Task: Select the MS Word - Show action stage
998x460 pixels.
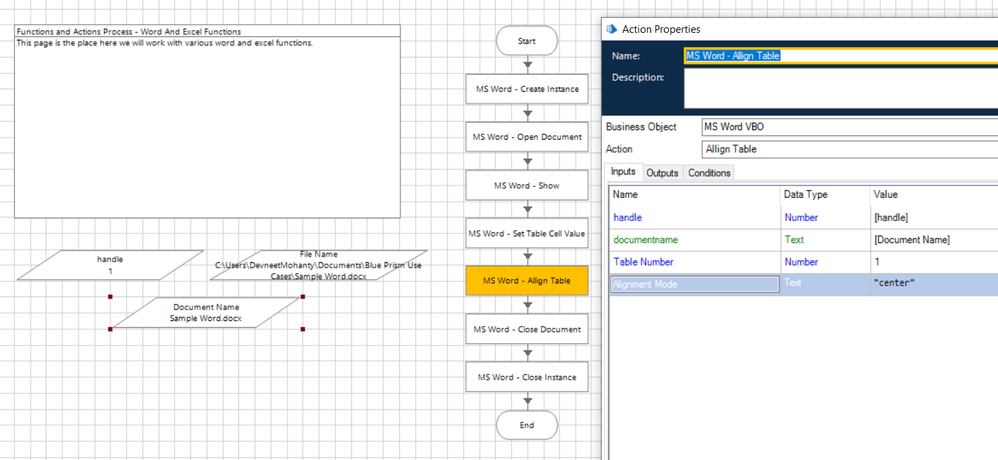Action: pos(527,185)
